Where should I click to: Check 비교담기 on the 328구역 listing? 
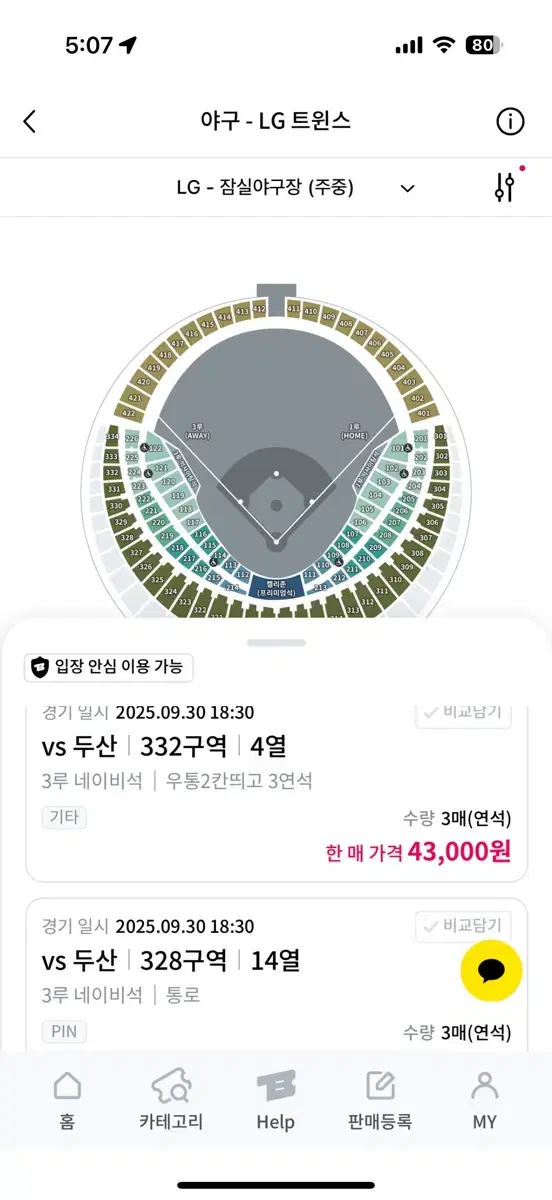tap(464, 926)
